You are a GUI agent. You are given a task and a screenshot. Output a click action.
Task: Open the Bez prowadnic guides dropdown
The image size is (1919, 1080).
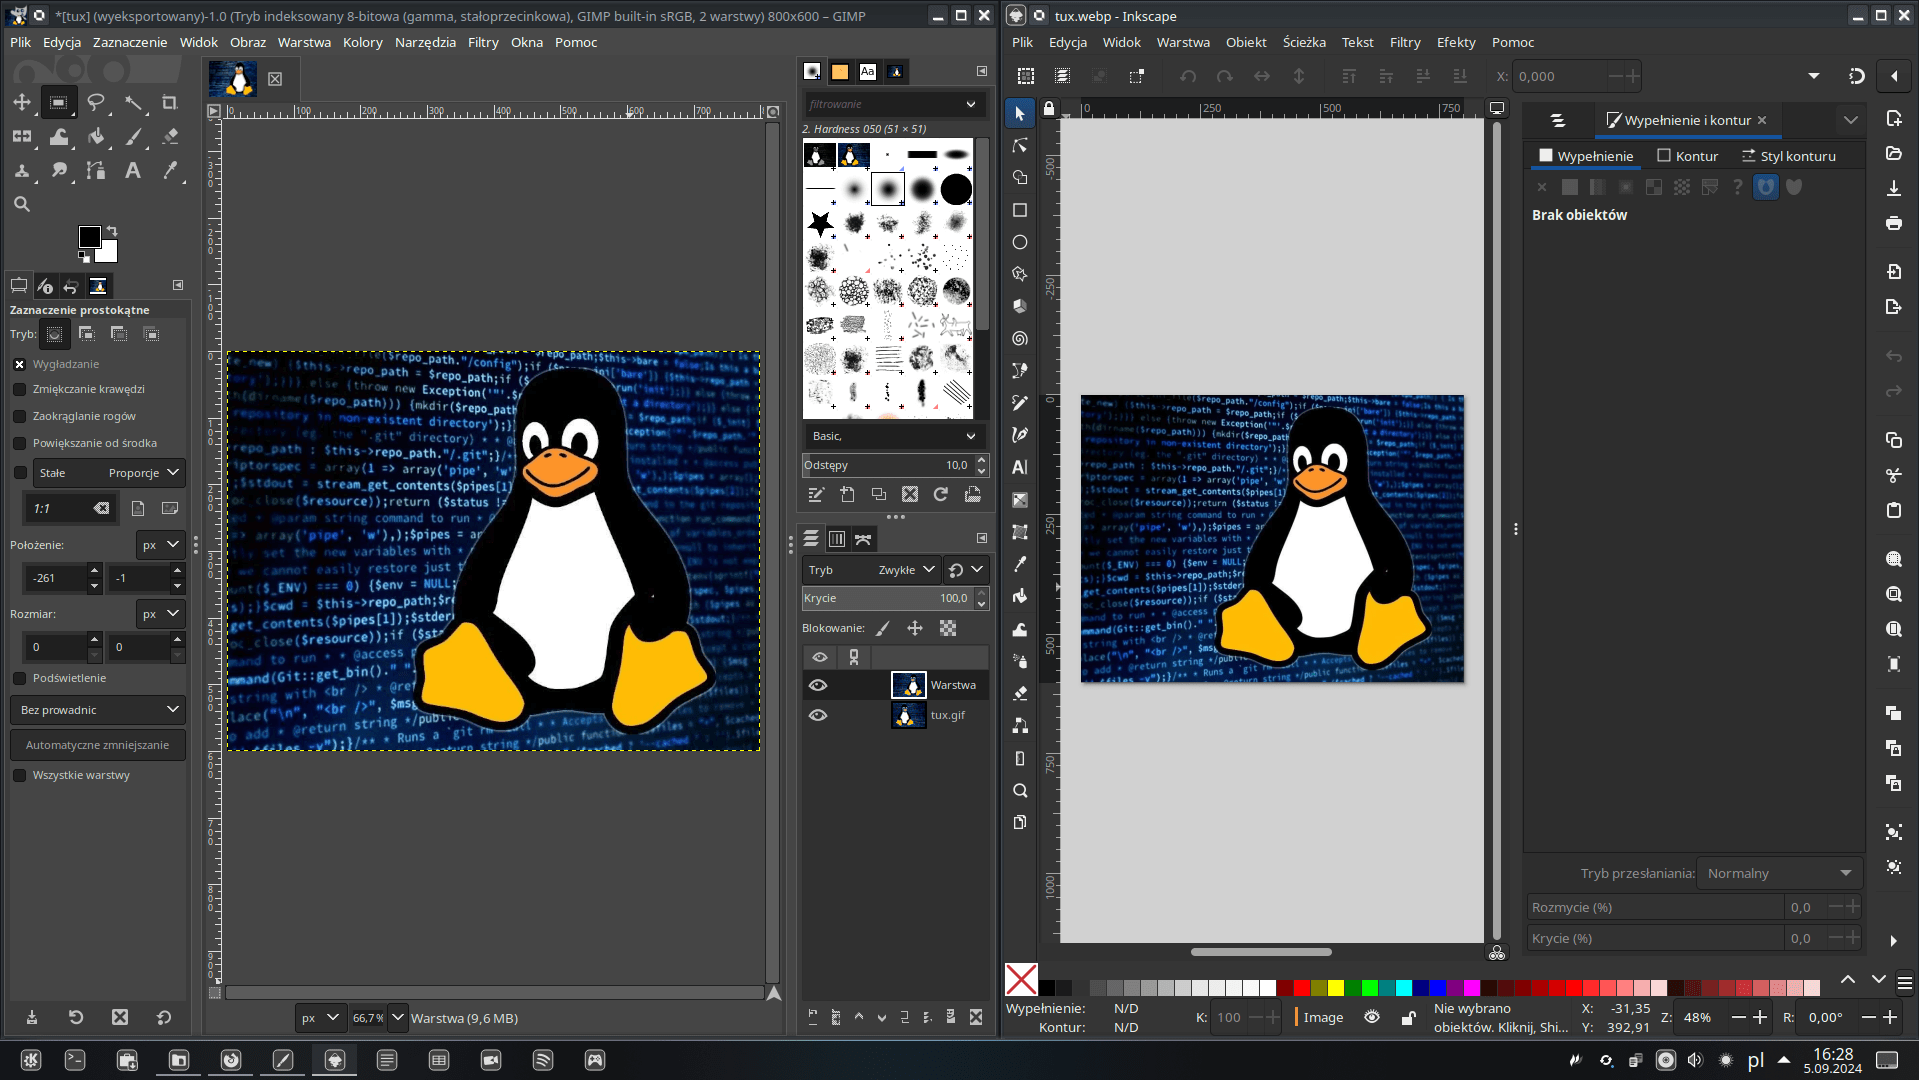click(98, 710)
